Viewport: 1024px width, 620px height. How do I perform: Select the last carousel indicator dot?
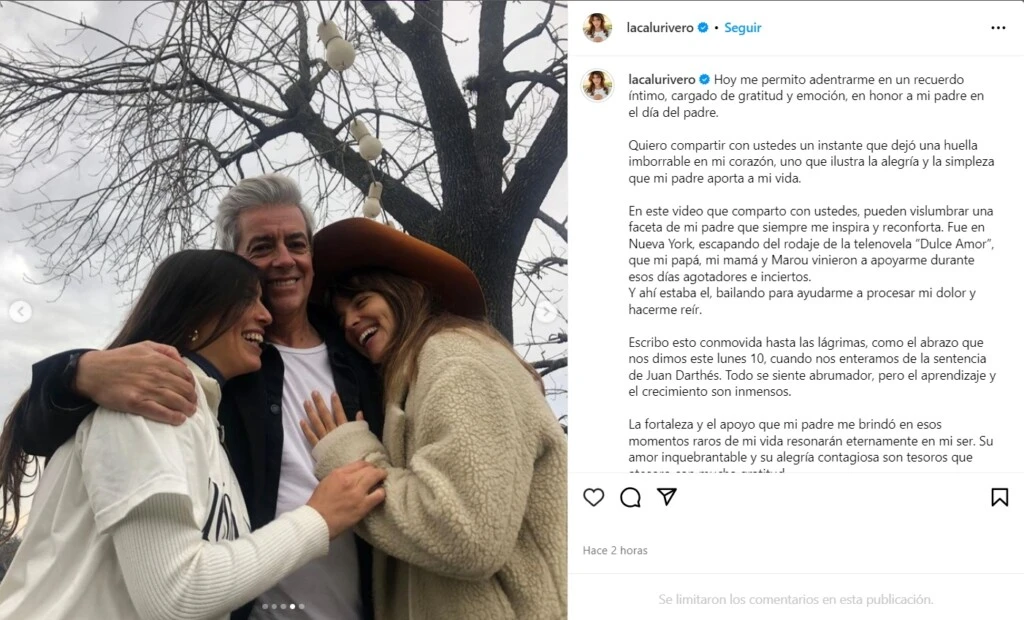[x=302, y=606]
